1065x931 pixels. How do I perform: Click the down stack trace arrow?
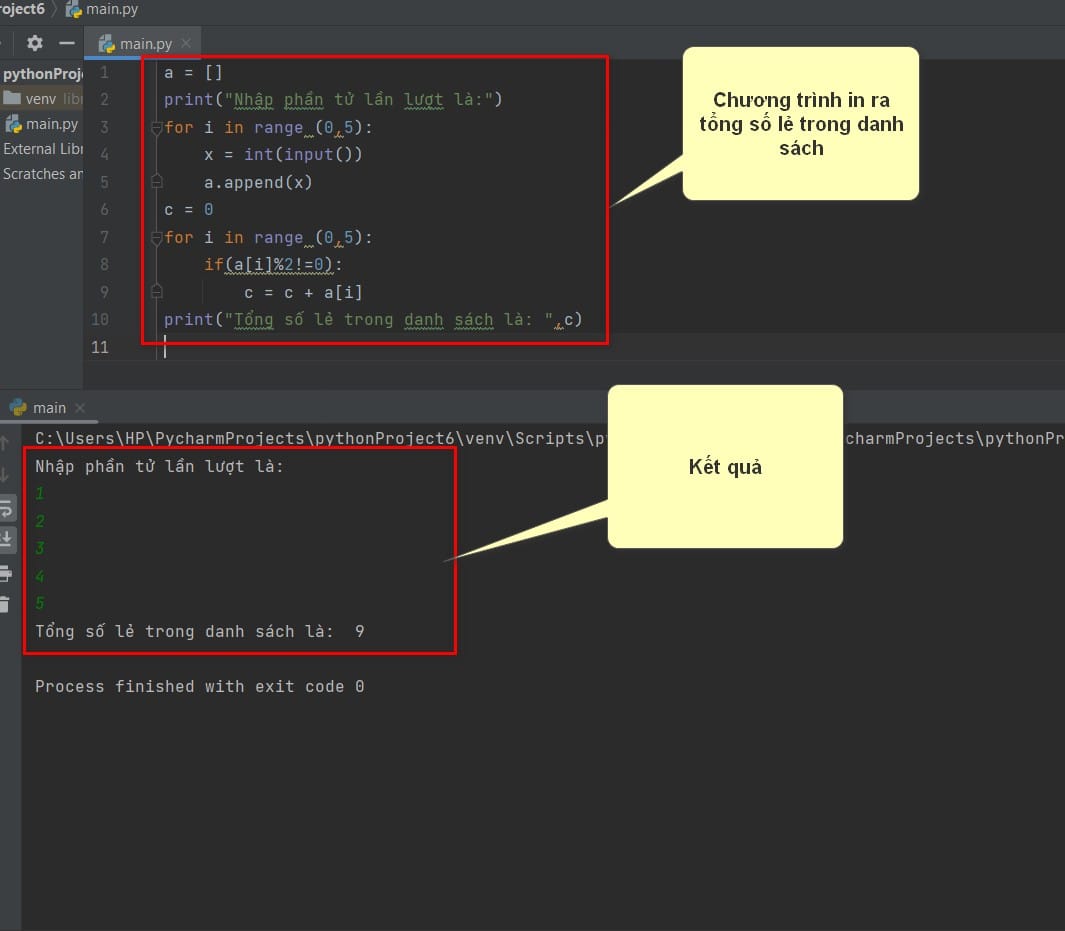coord(4,475)
